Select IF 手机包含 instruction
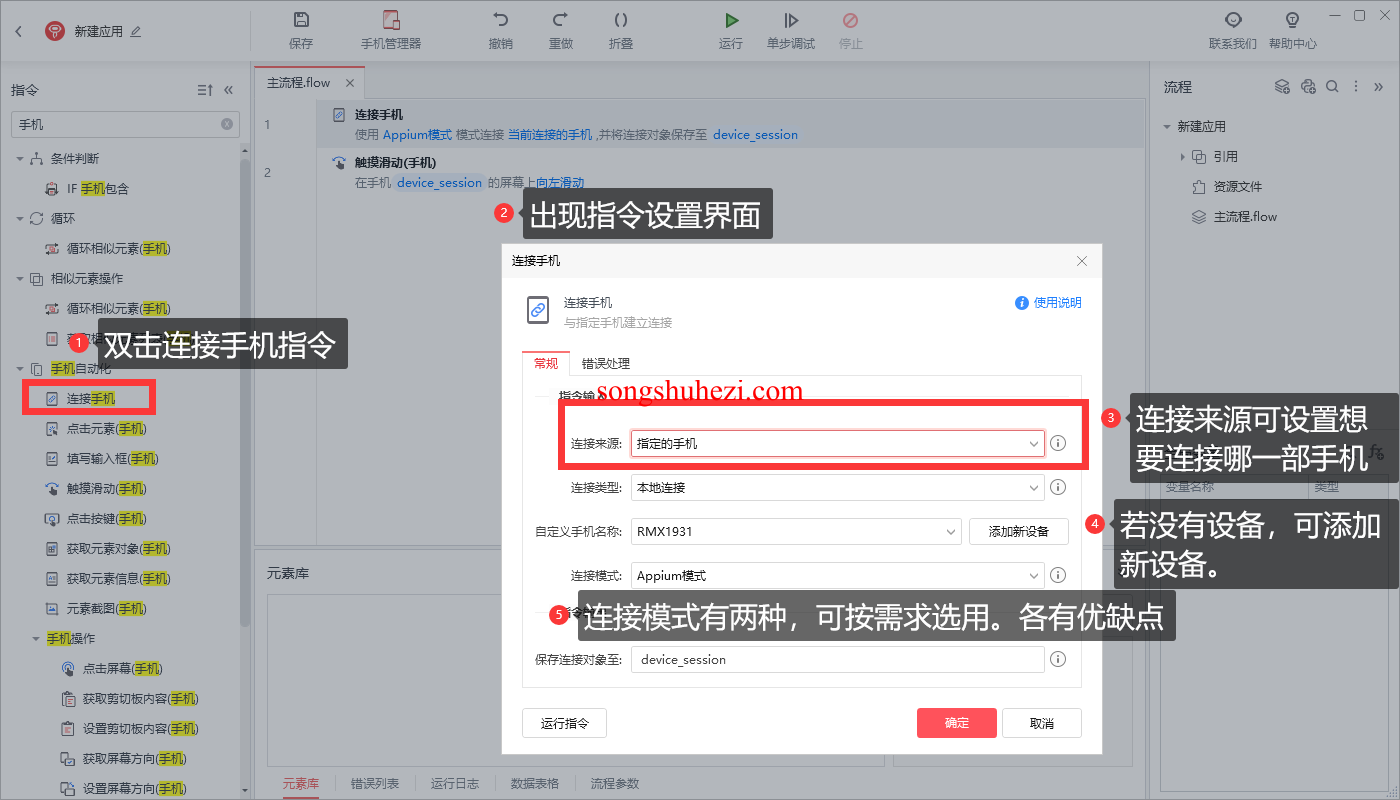Viewport: 1400px width, 800px height. click(x=98, y=188)
